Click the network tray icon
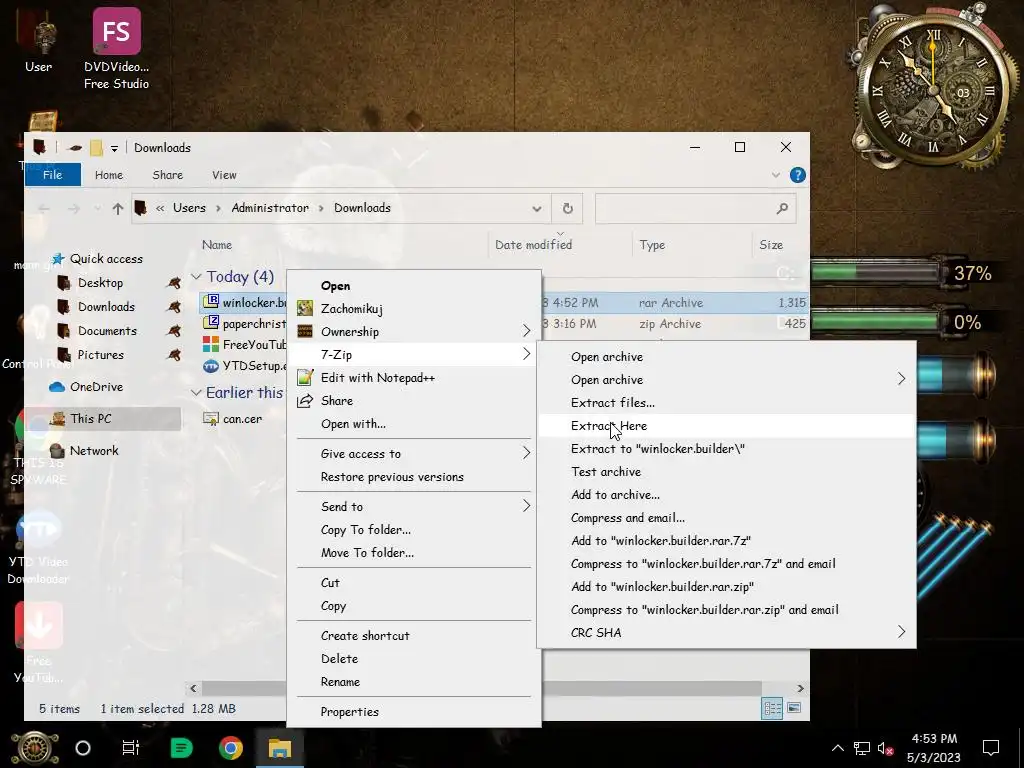1024x768 pixels. pos(861,748)
